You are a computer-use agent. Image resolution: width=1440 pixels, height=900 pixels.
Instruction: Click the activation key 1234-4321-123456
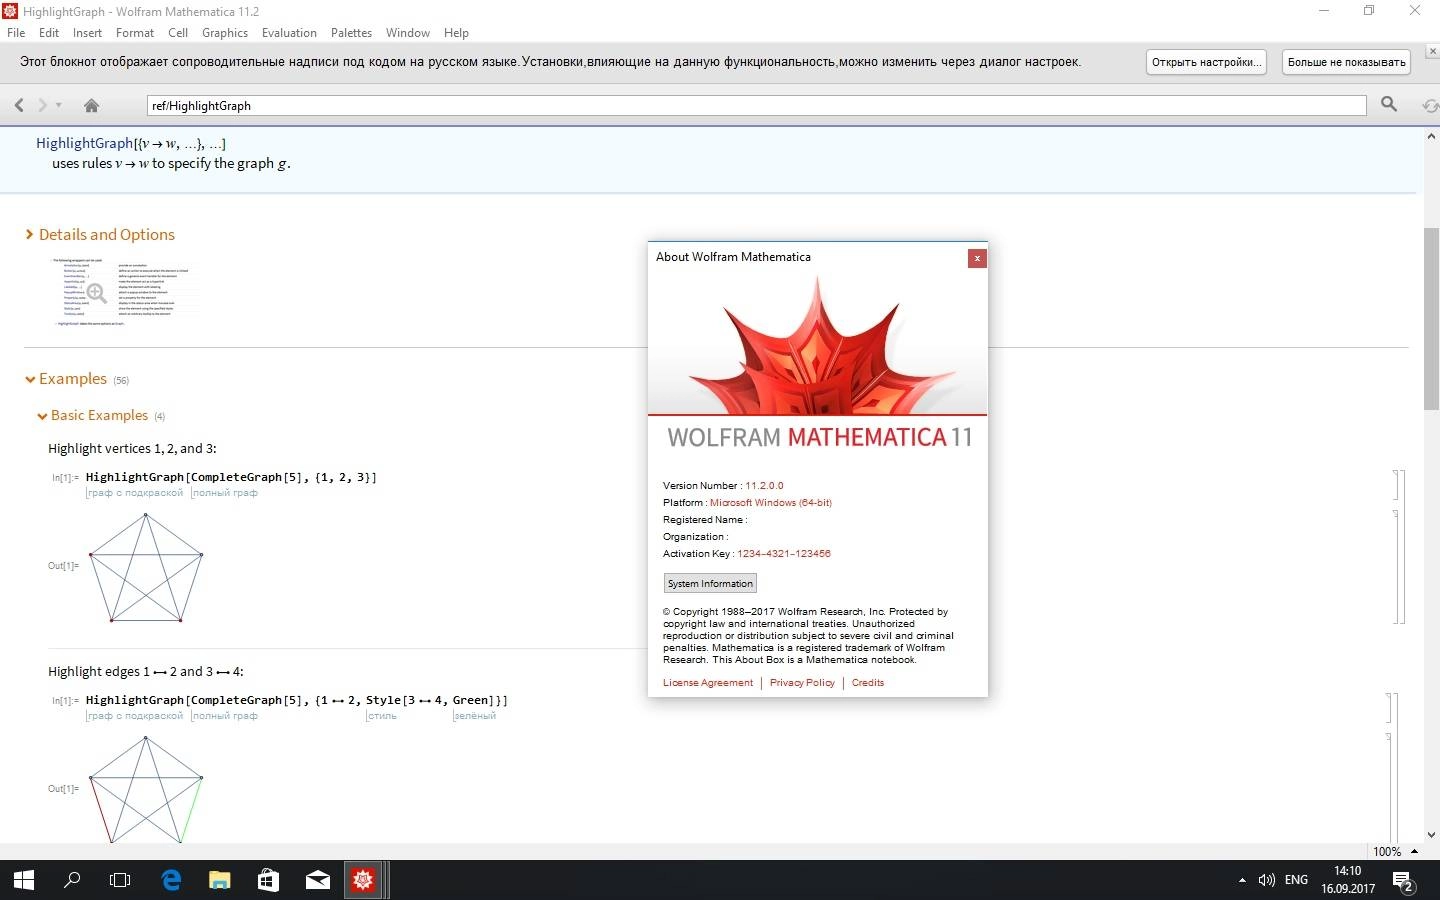click(784, 553)
